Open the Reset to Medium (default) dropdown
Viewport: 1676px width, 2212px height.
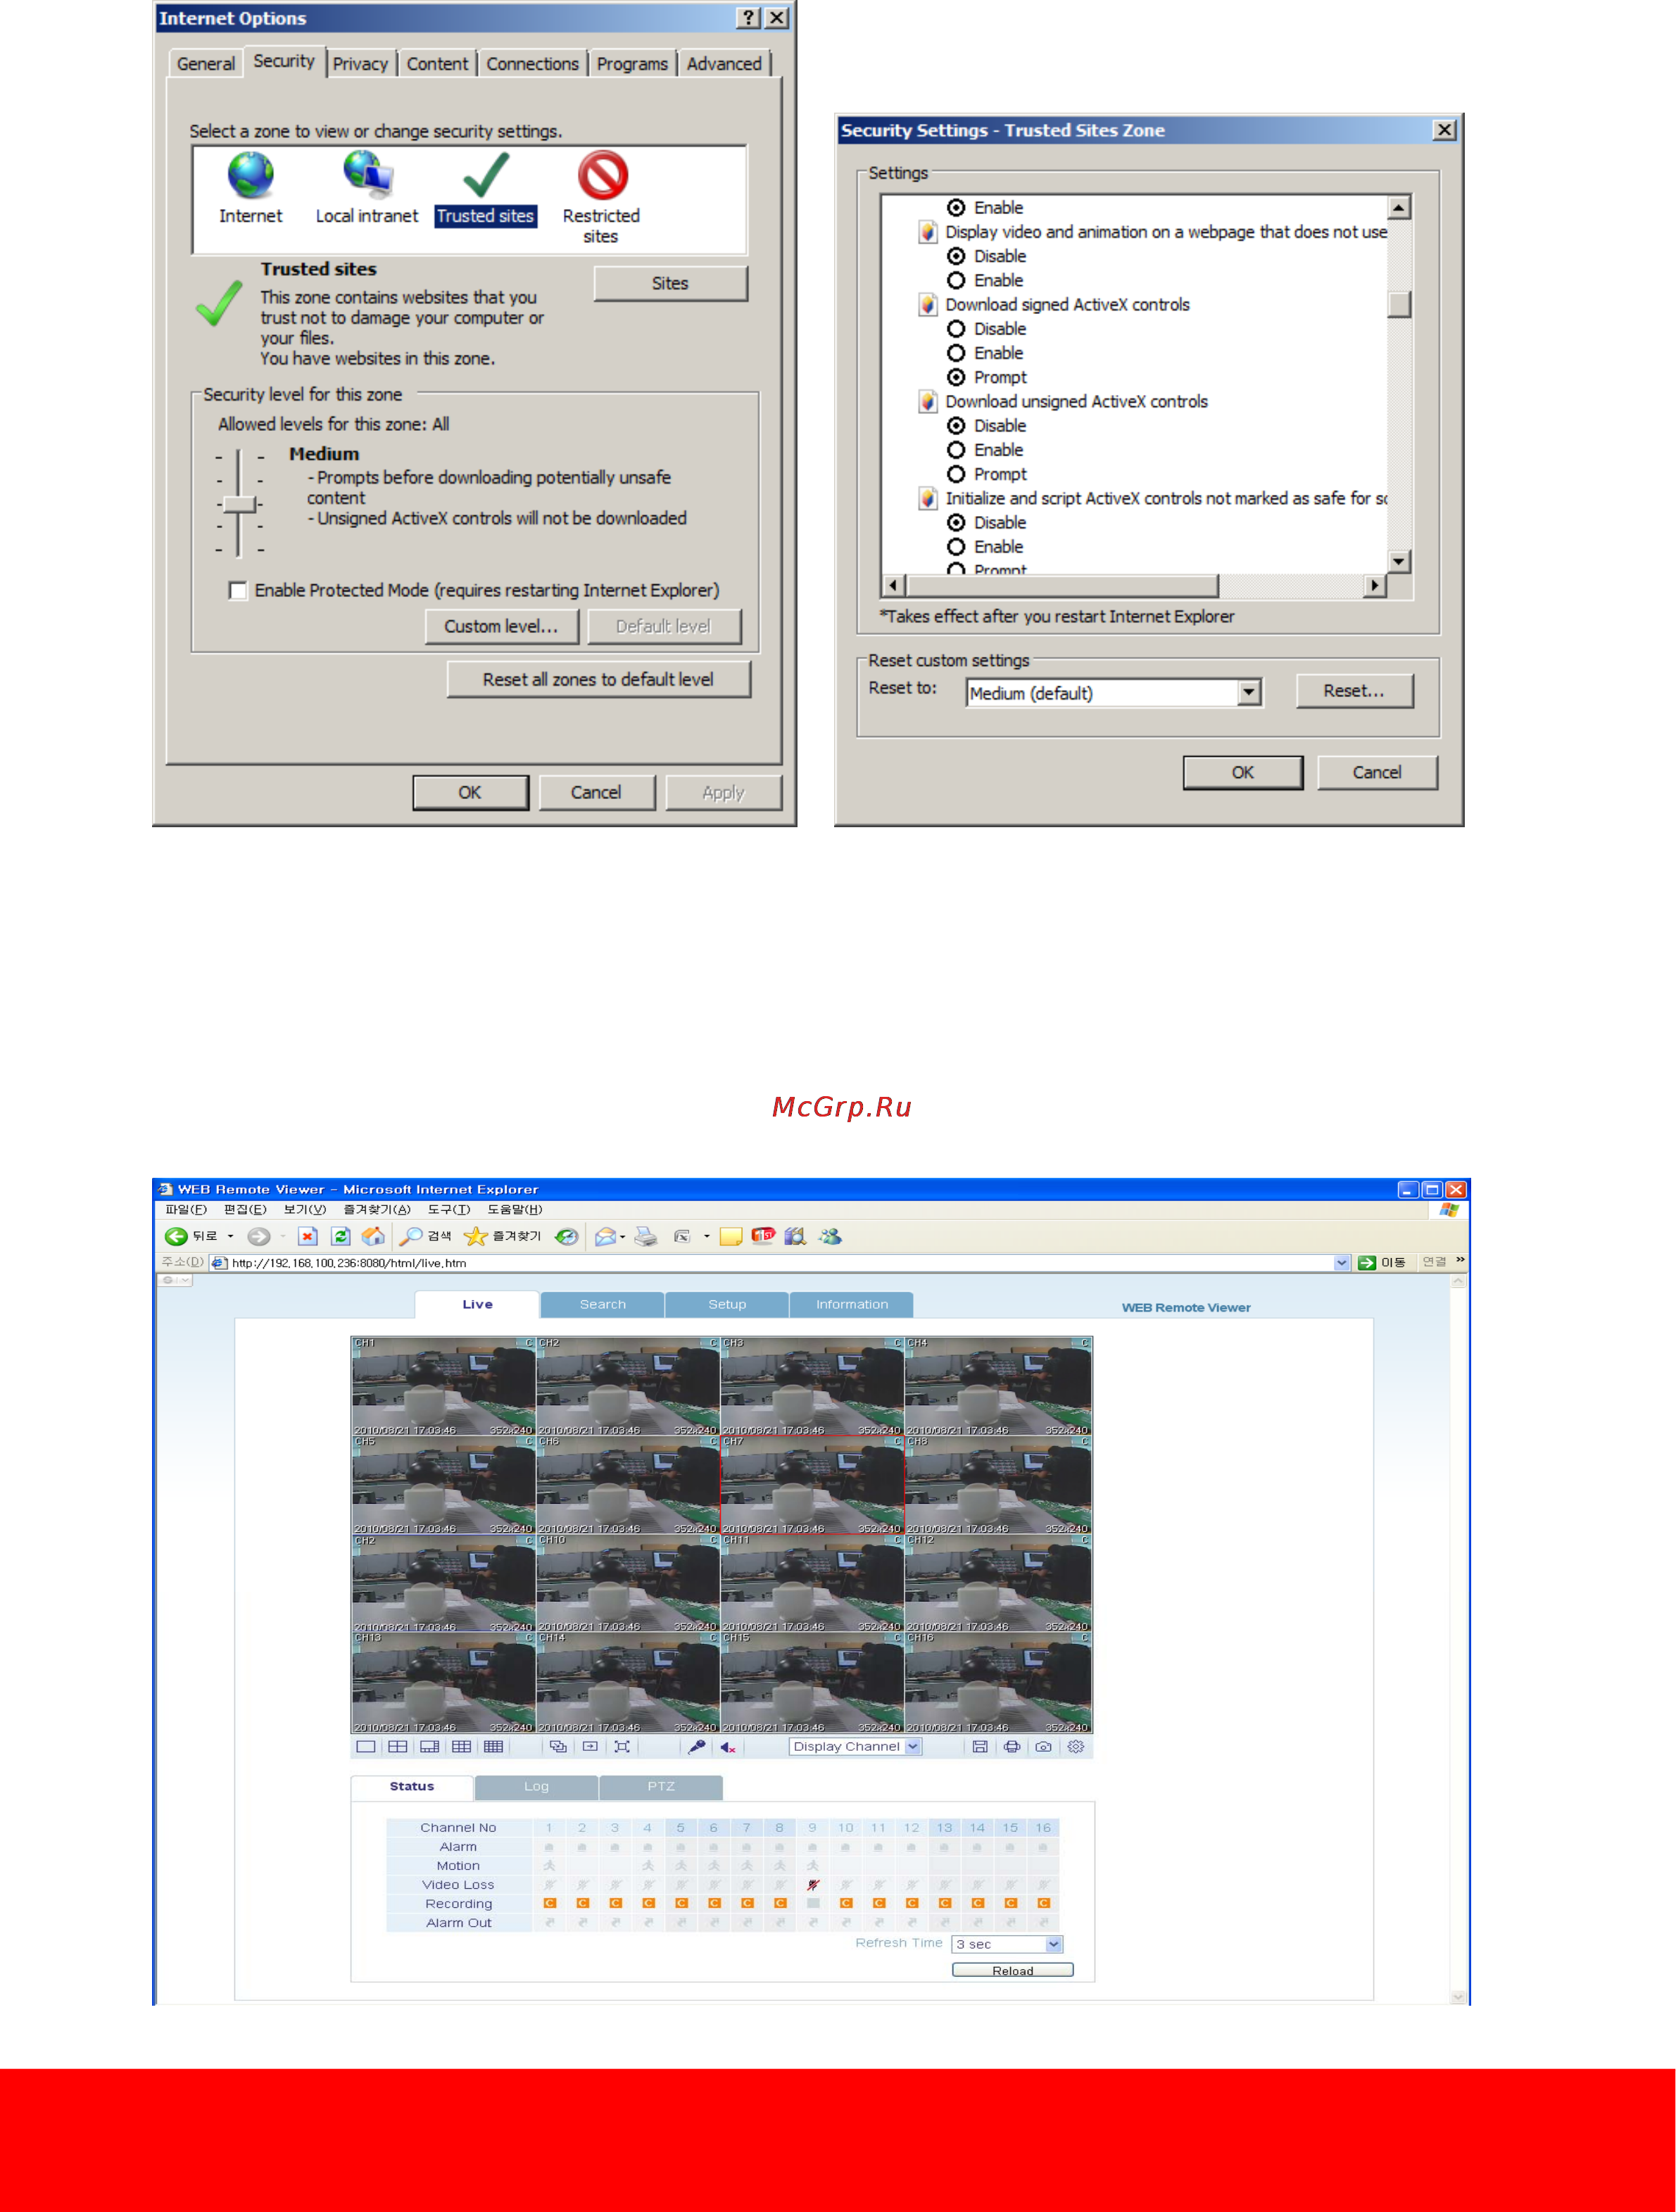point(1249,693)
